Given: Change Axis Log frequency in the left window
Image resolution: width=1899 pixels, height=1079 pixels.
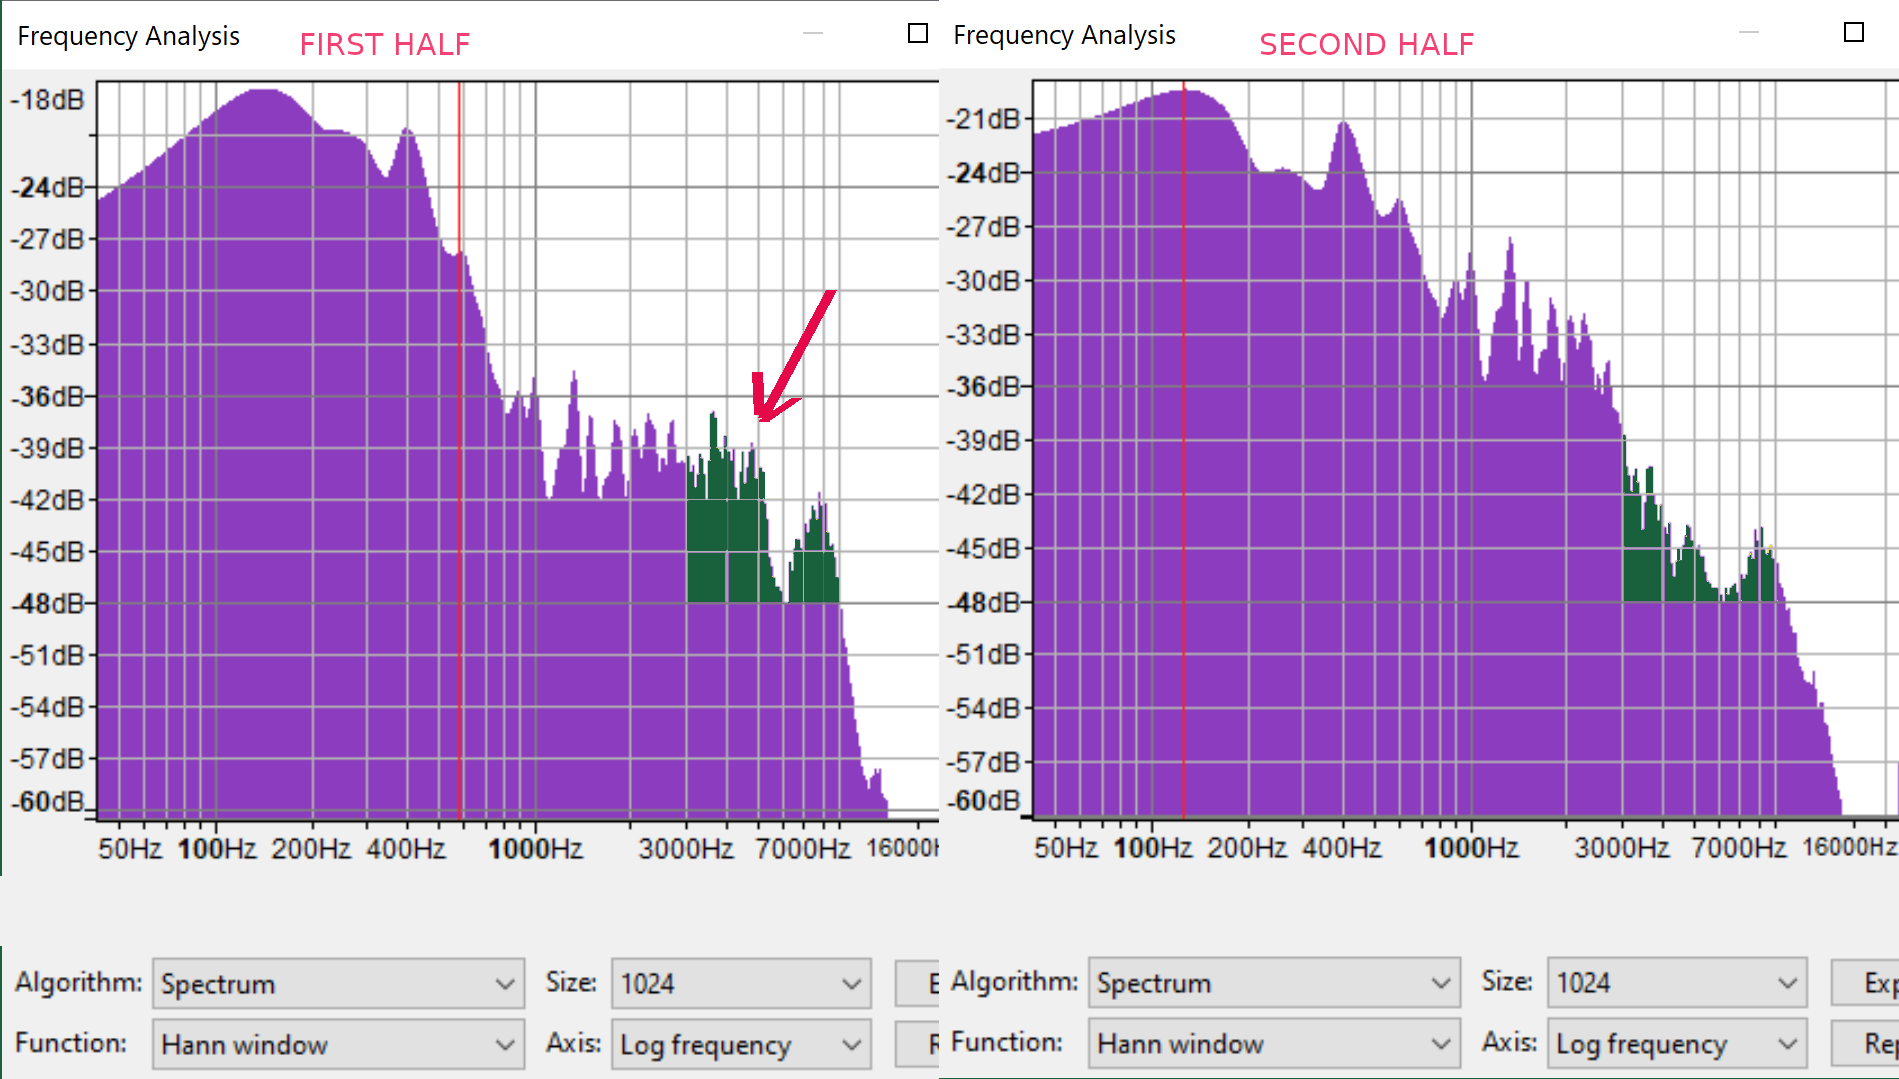Looking at the screenshot, I should click(741, 1044).
